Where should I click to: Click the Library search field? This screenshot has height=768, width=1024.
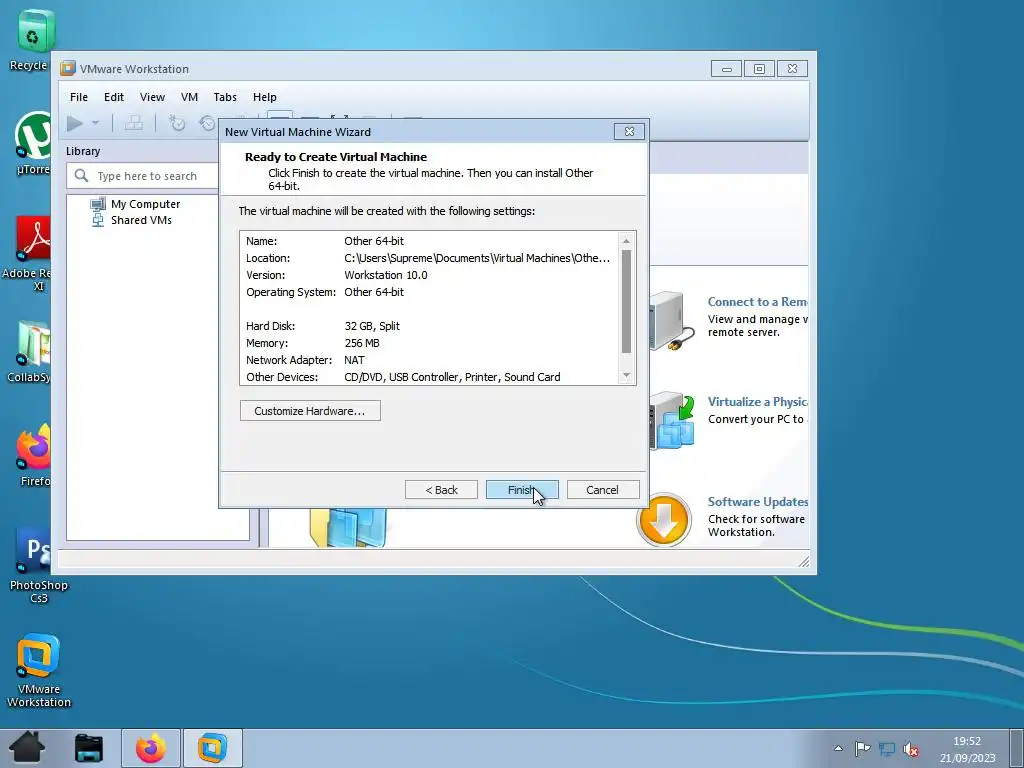(x=142, y=176)
